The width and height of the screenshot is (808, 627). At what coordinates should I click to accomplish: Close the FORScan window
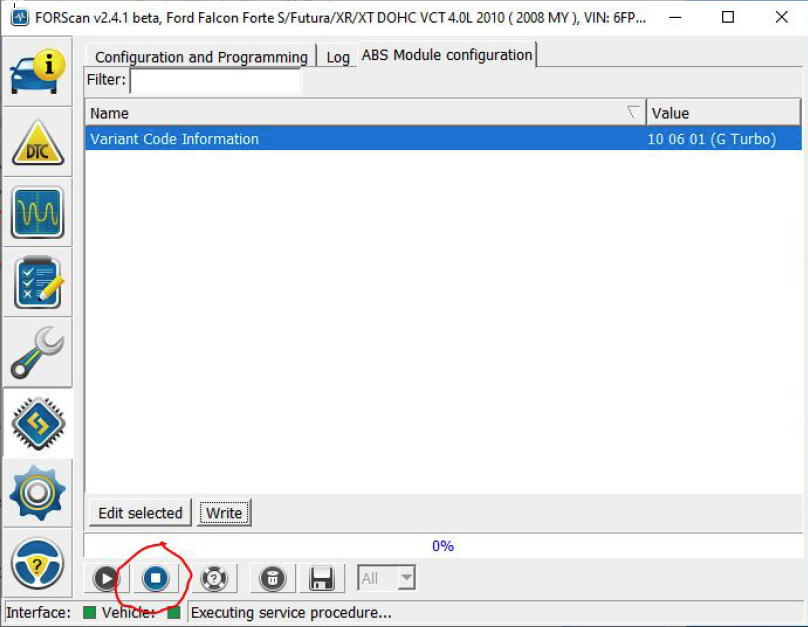coord(781,18)
